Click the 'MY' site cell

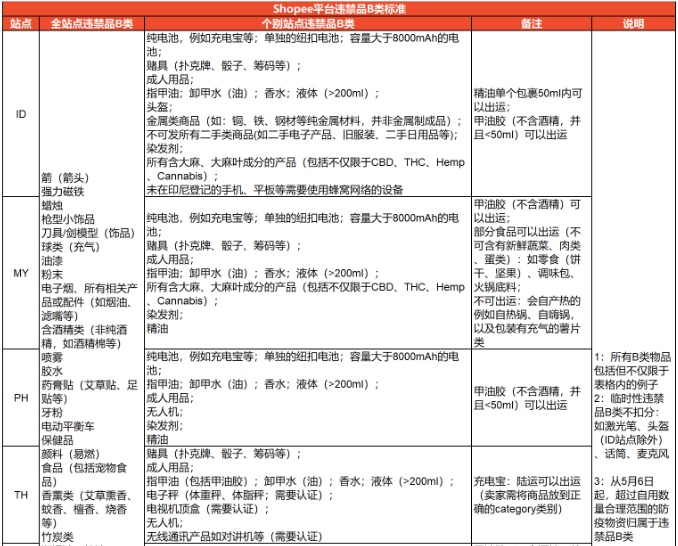point(21,273)
